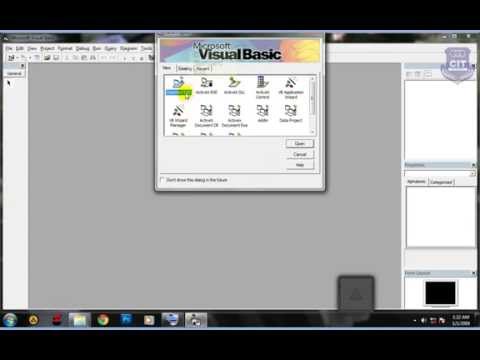Close the Properties panel
Image resolution: width=480 pixels, height=360 pixels.
point(473,165)
